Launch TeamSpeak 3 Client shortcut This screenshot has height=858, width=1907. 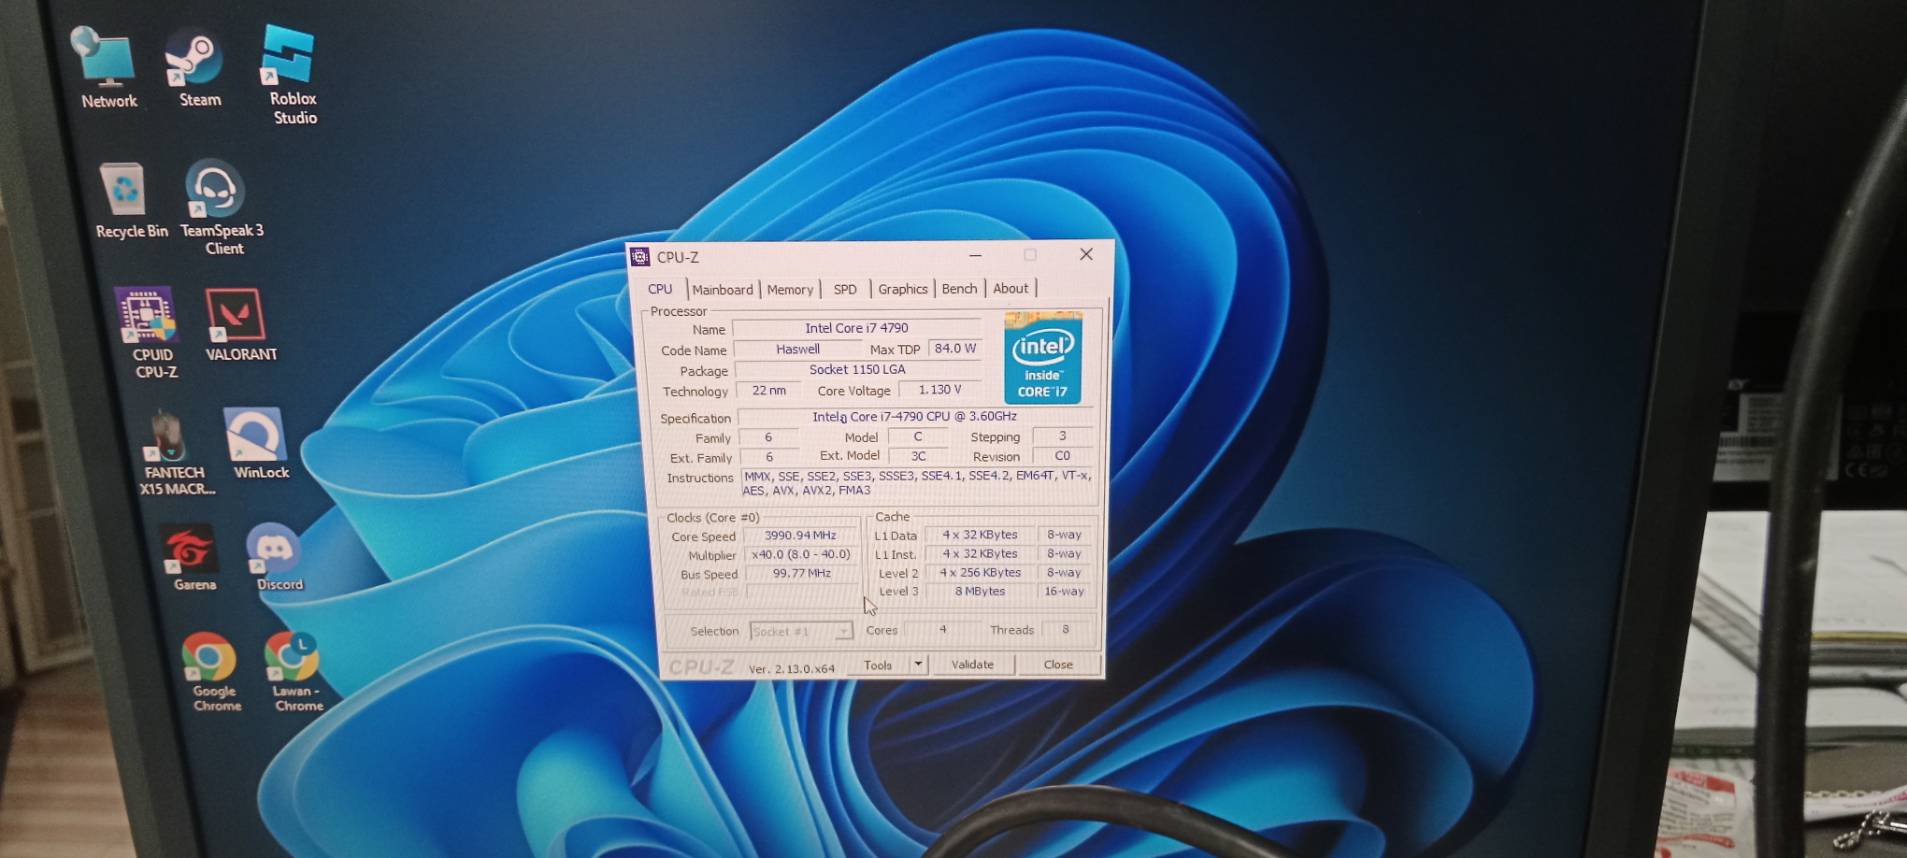pyautogui.click(x=219, y=207)
